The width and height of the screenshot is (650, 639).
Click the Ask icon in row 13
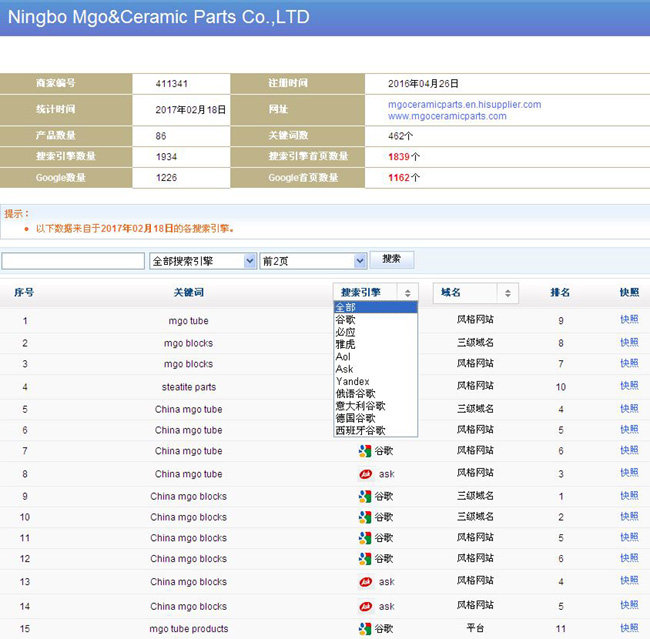pos(365,582)
